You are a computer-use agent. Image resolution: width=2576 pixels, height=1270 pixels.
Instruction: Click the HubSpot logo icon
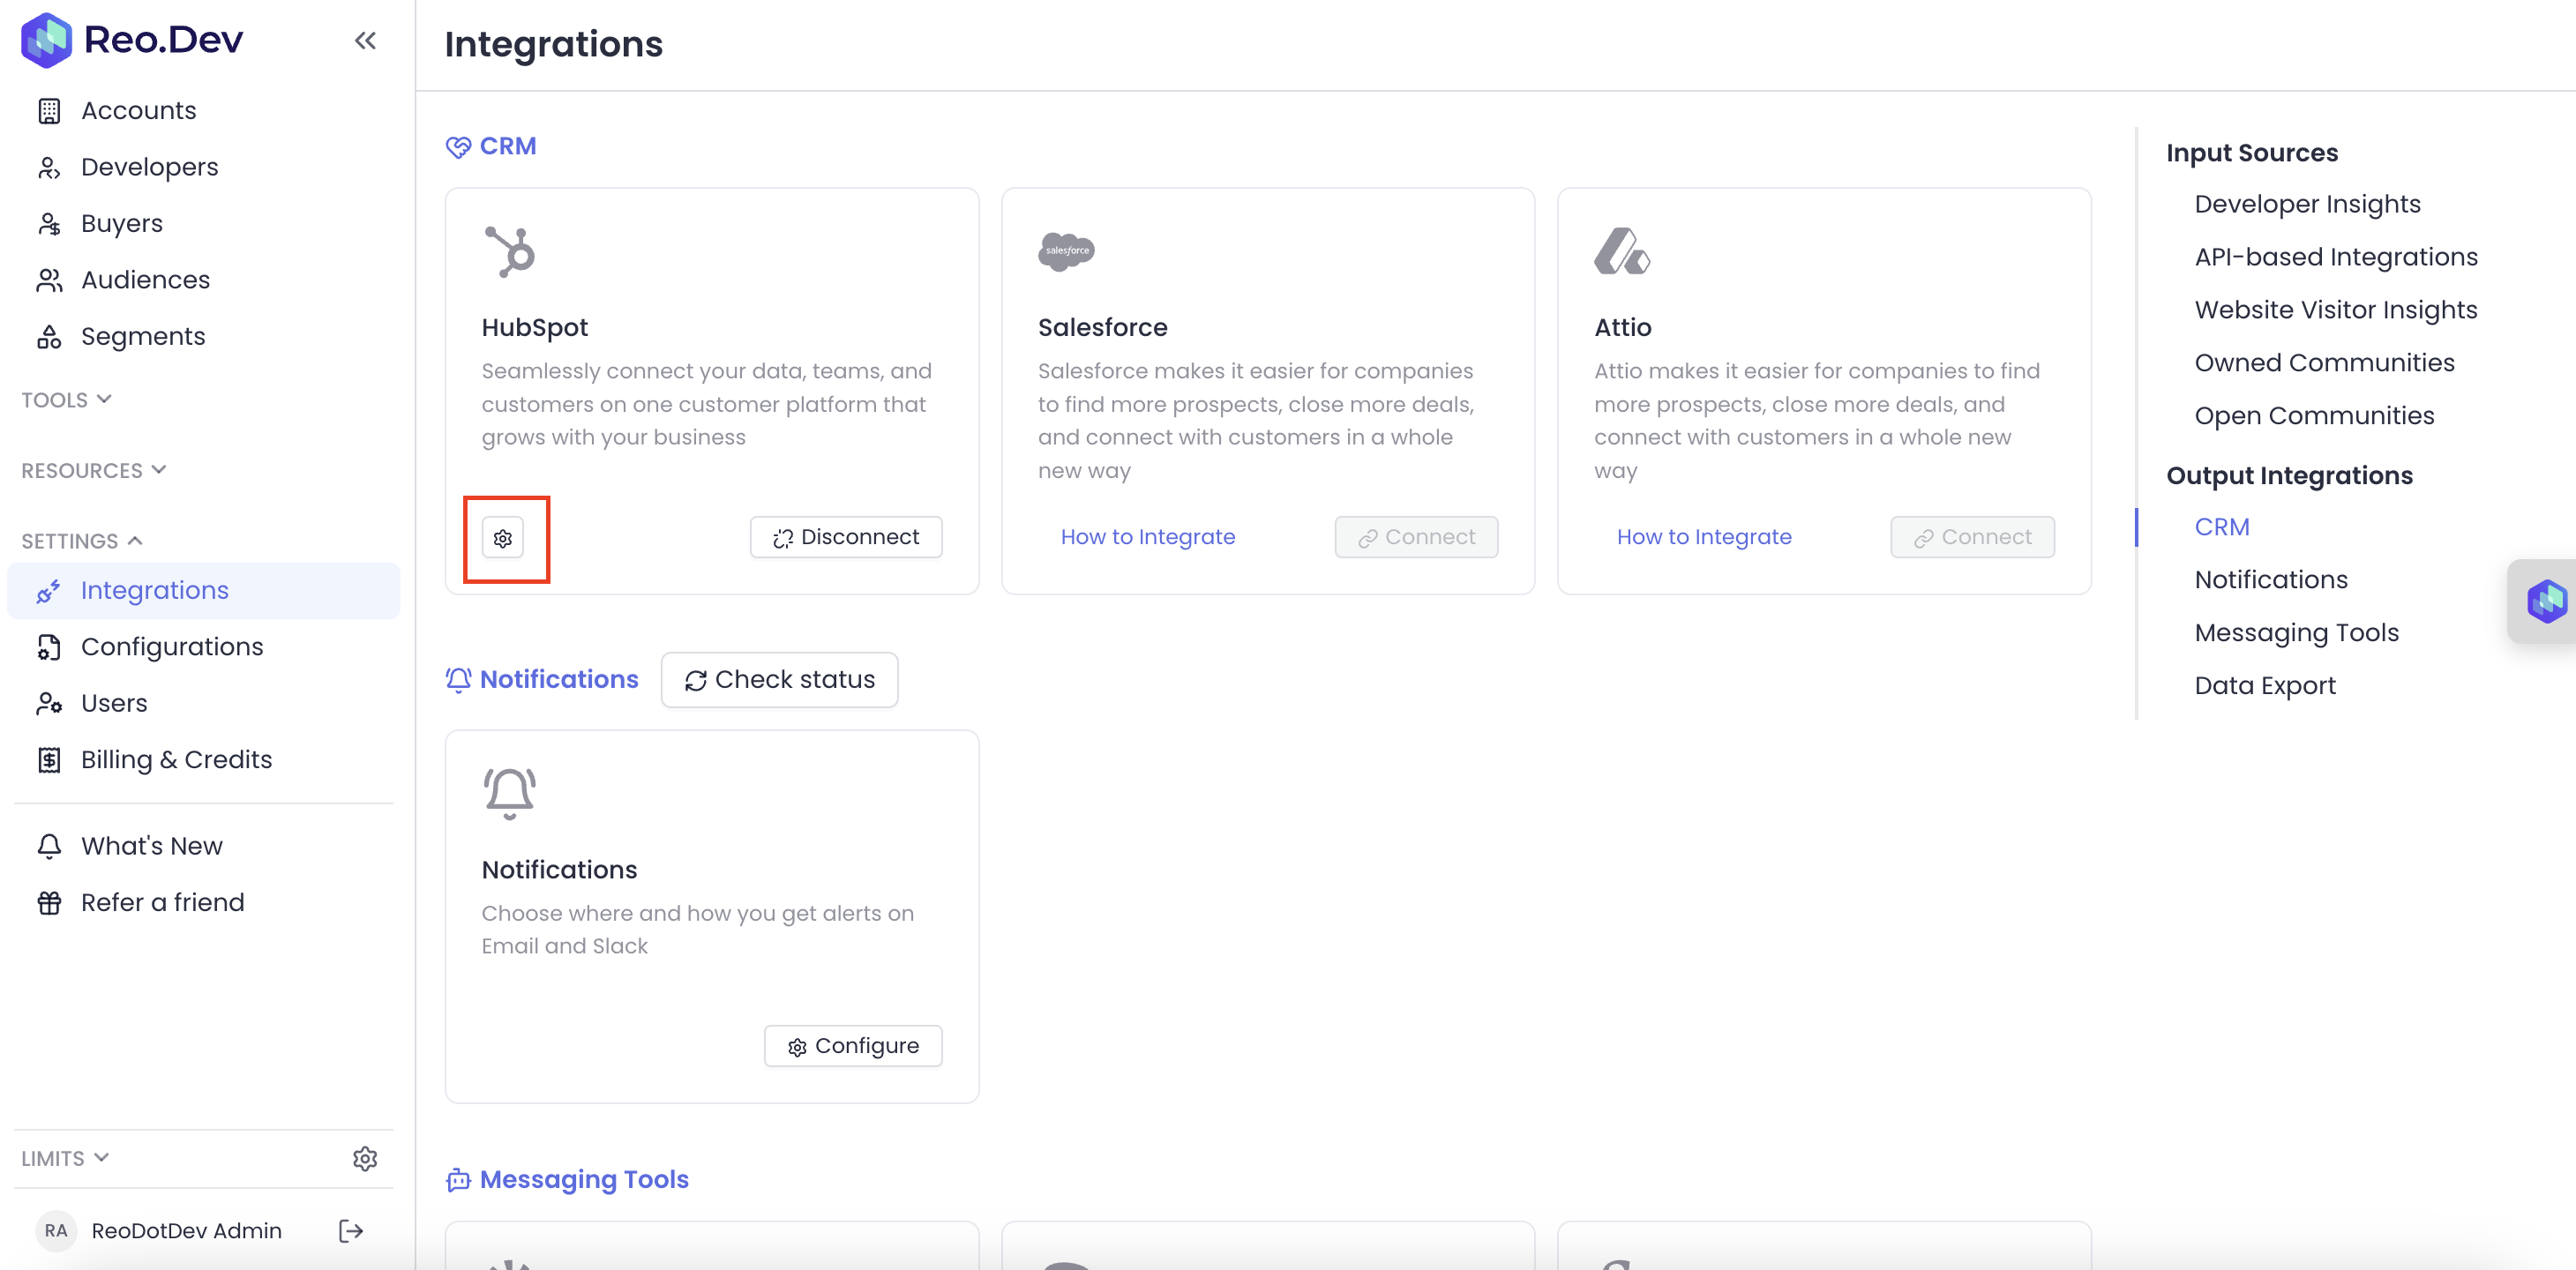tap(510, 251)
